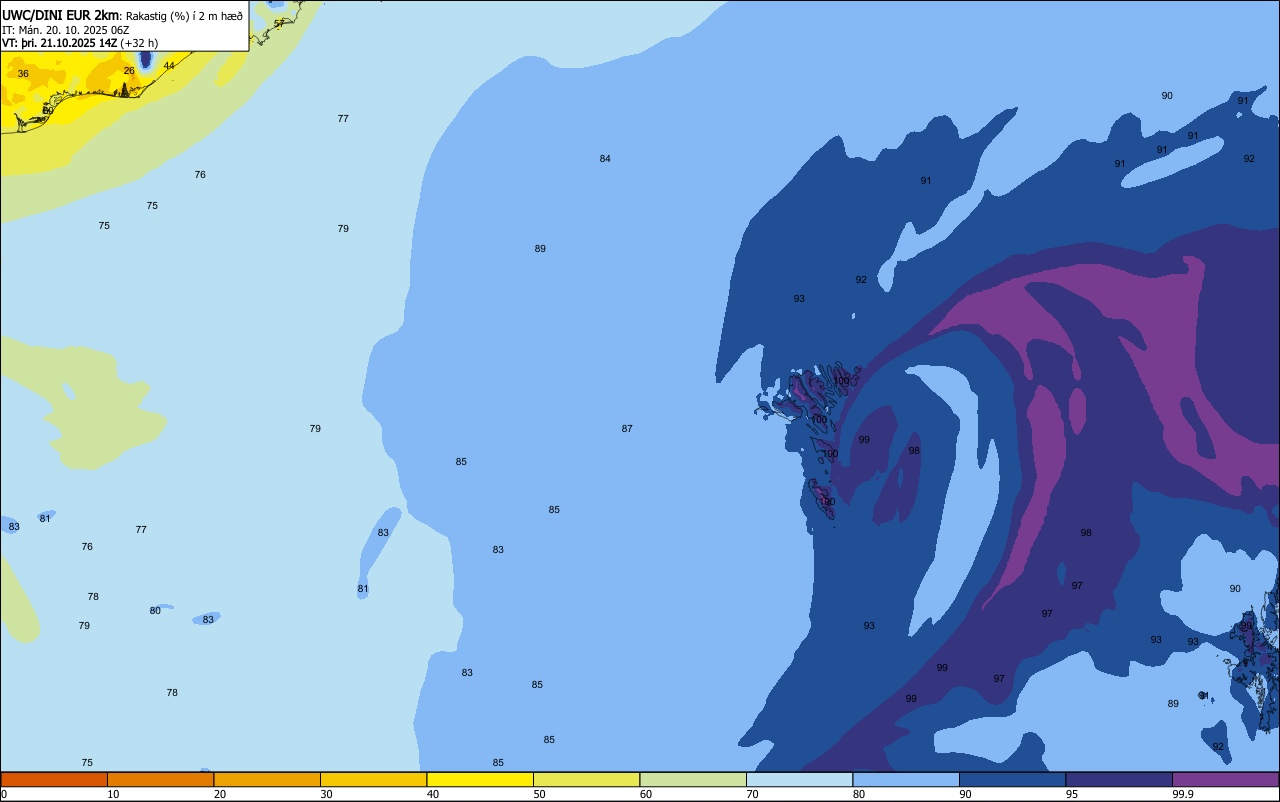Image resolution: width=1280 pixels, height=802 pixels.
Task: Select the 10–20 orange legend segment
Action: tap(160, 779)
